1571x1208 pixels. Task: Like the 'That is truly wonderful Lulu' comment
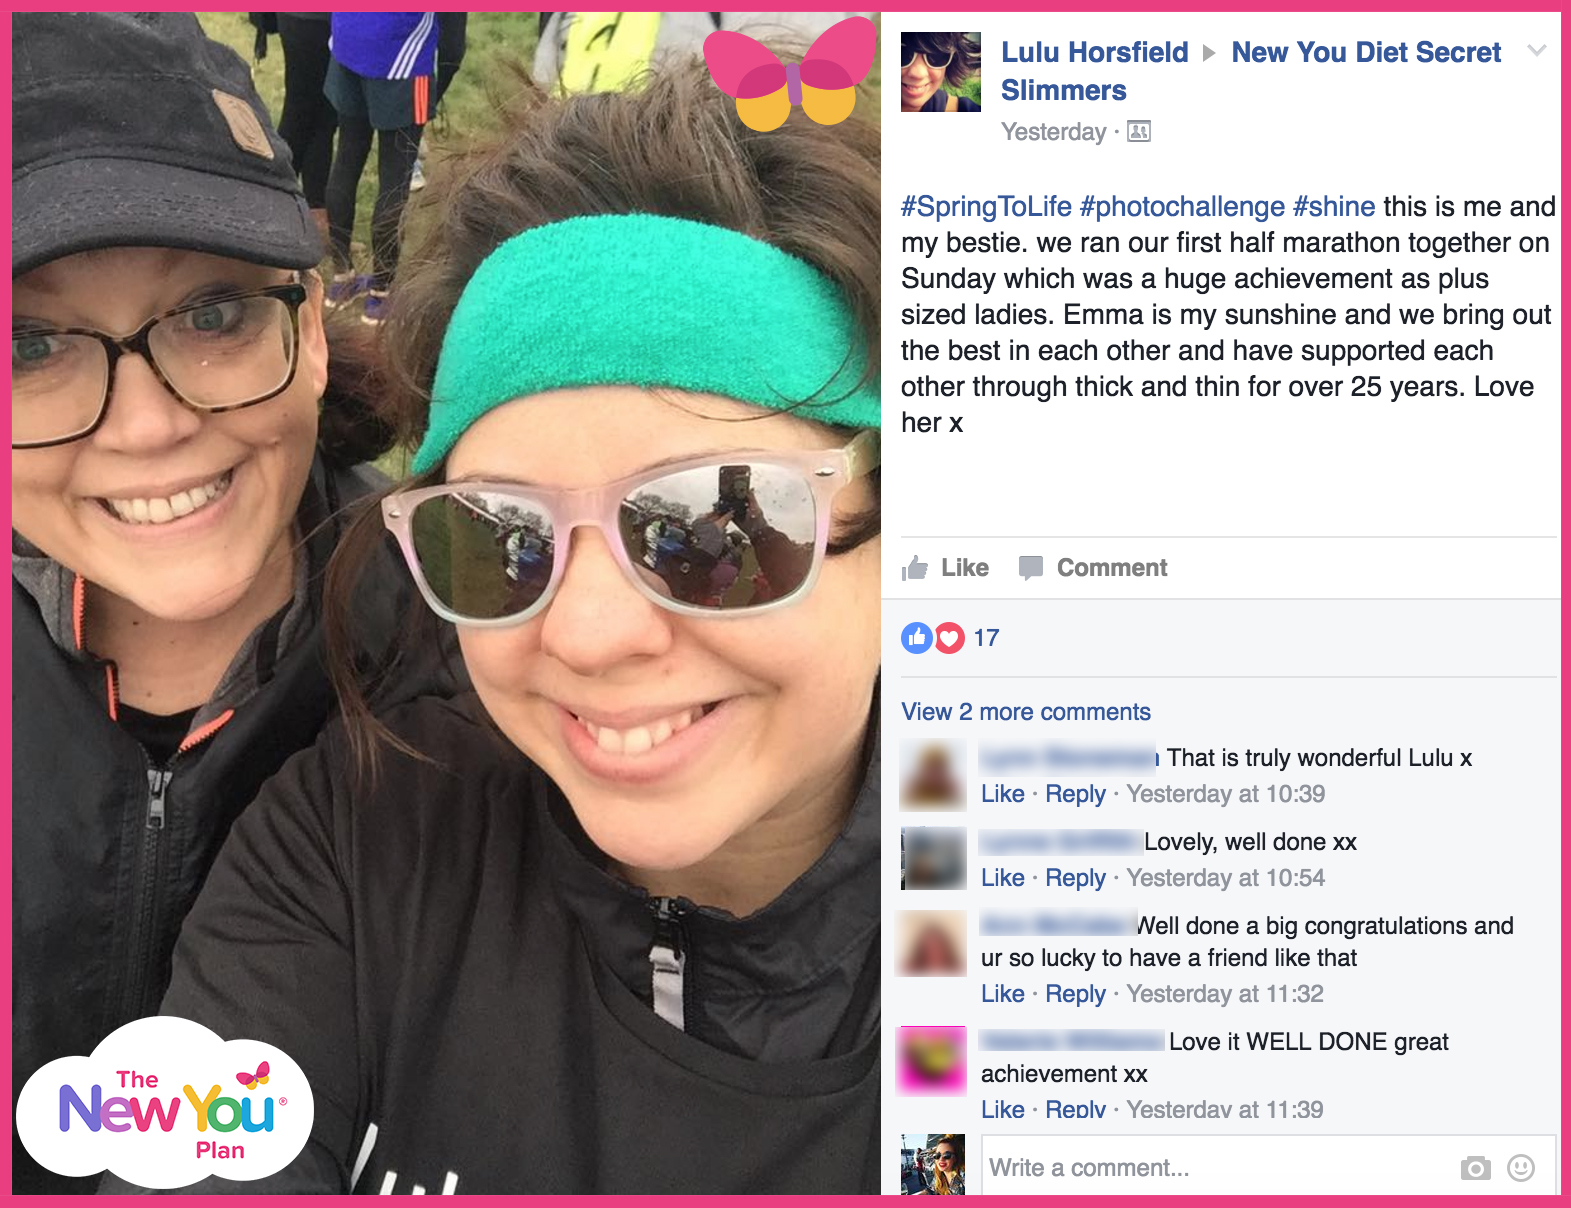(x=1003, y=794)
